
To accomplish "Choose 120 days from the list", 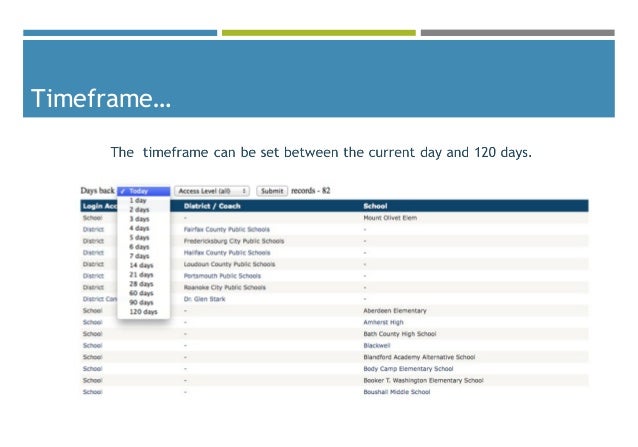I will click(x=143, y=312).
